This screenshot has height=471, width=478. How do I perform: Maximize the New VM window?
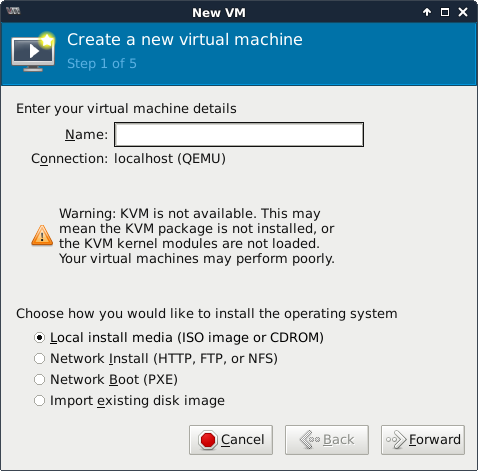pos(445,12)
